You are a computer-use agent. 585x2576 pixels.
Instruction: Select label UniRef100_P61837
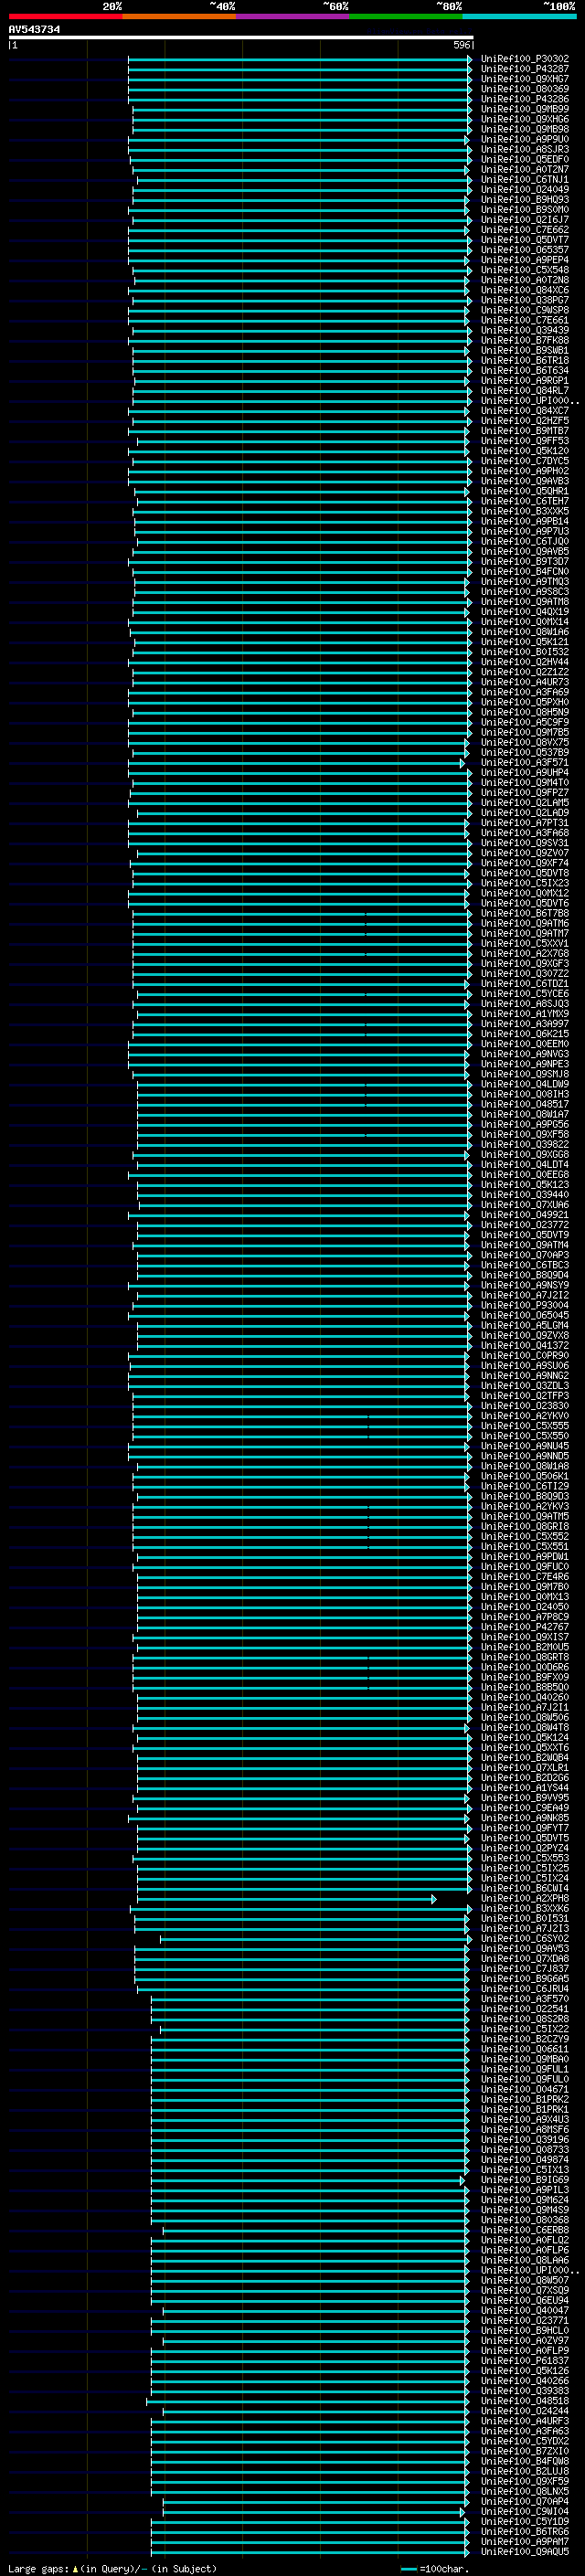[x=525, y=2361]
